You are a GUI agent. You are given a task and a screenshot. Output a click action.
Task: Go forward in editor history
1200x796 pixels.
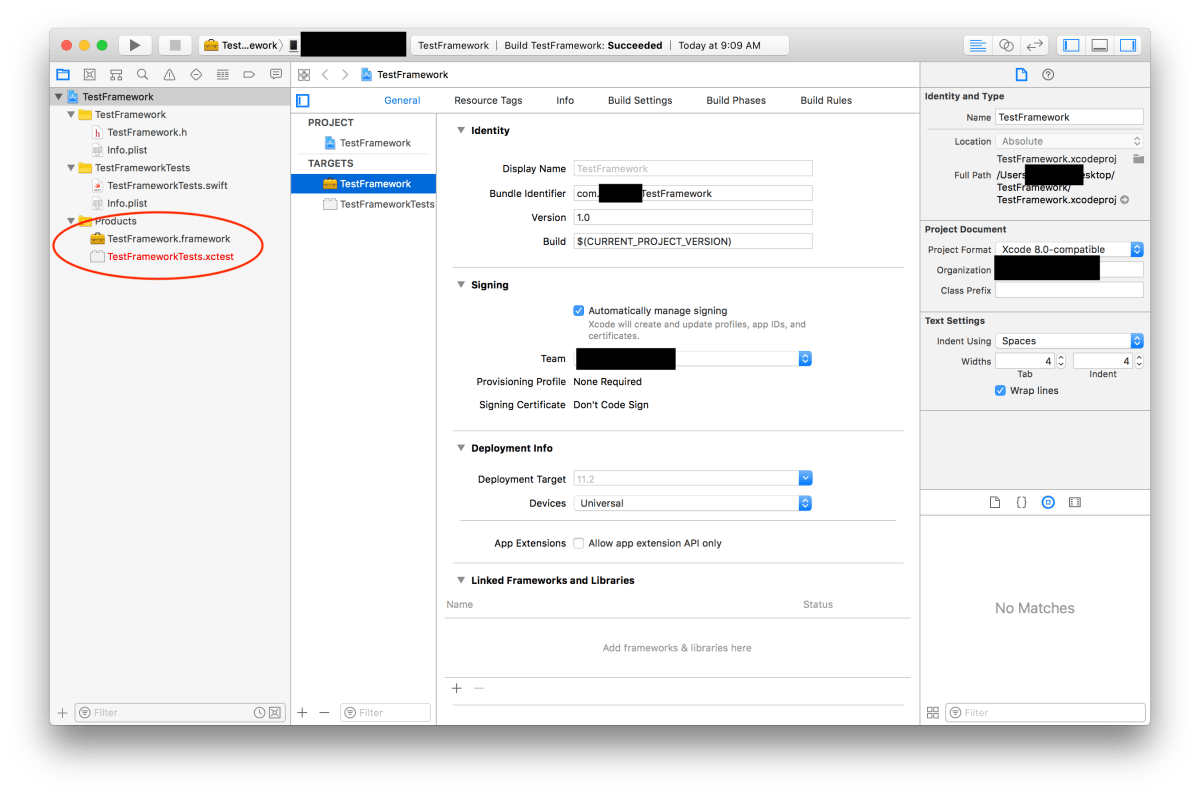pyautogui.click(x=345, y=74)
